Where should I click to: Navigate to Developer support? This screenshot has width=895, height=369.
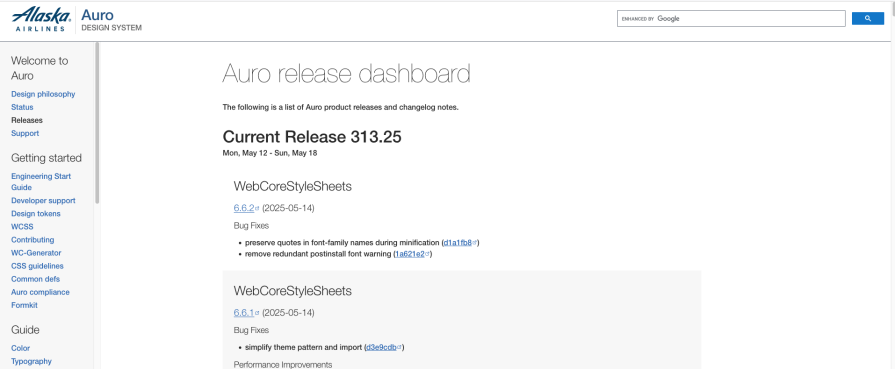[43, 200]
